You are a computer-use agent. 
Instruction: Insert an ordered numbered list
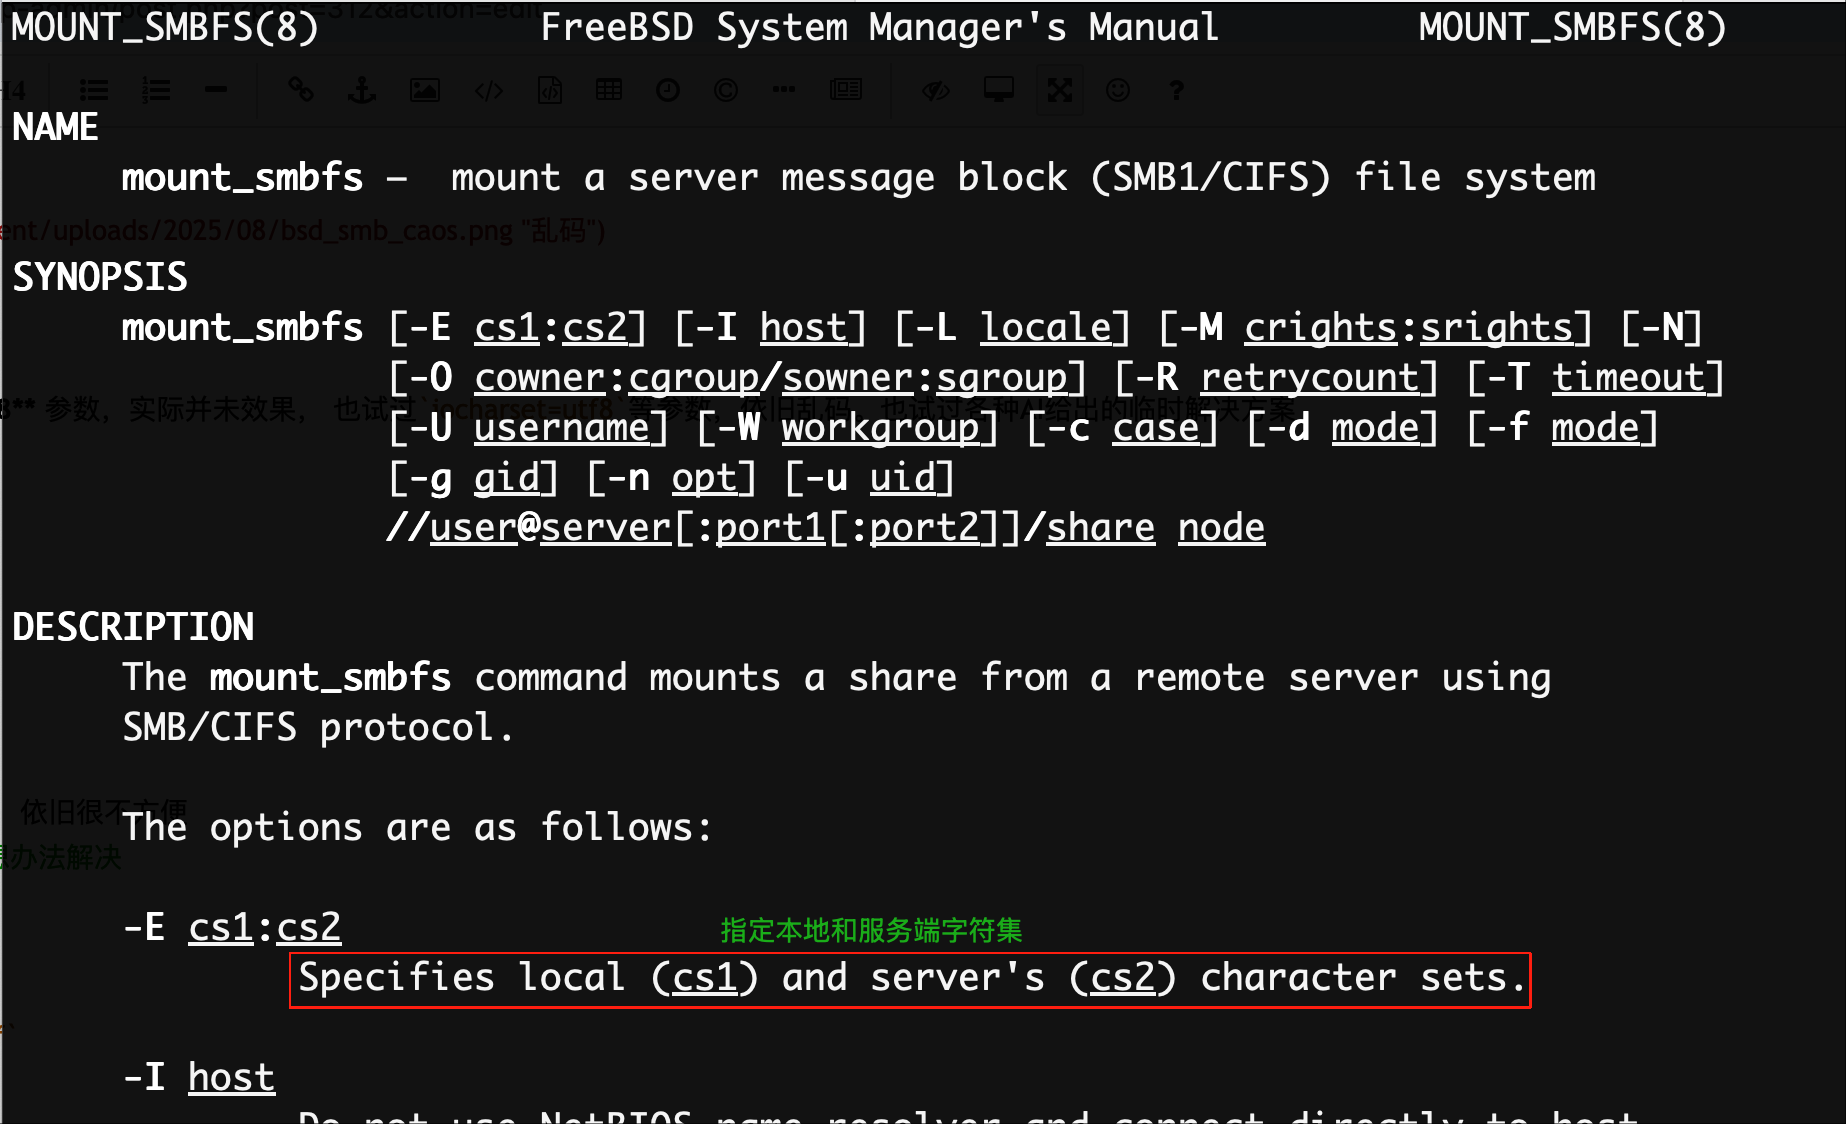tap(155, 91)
